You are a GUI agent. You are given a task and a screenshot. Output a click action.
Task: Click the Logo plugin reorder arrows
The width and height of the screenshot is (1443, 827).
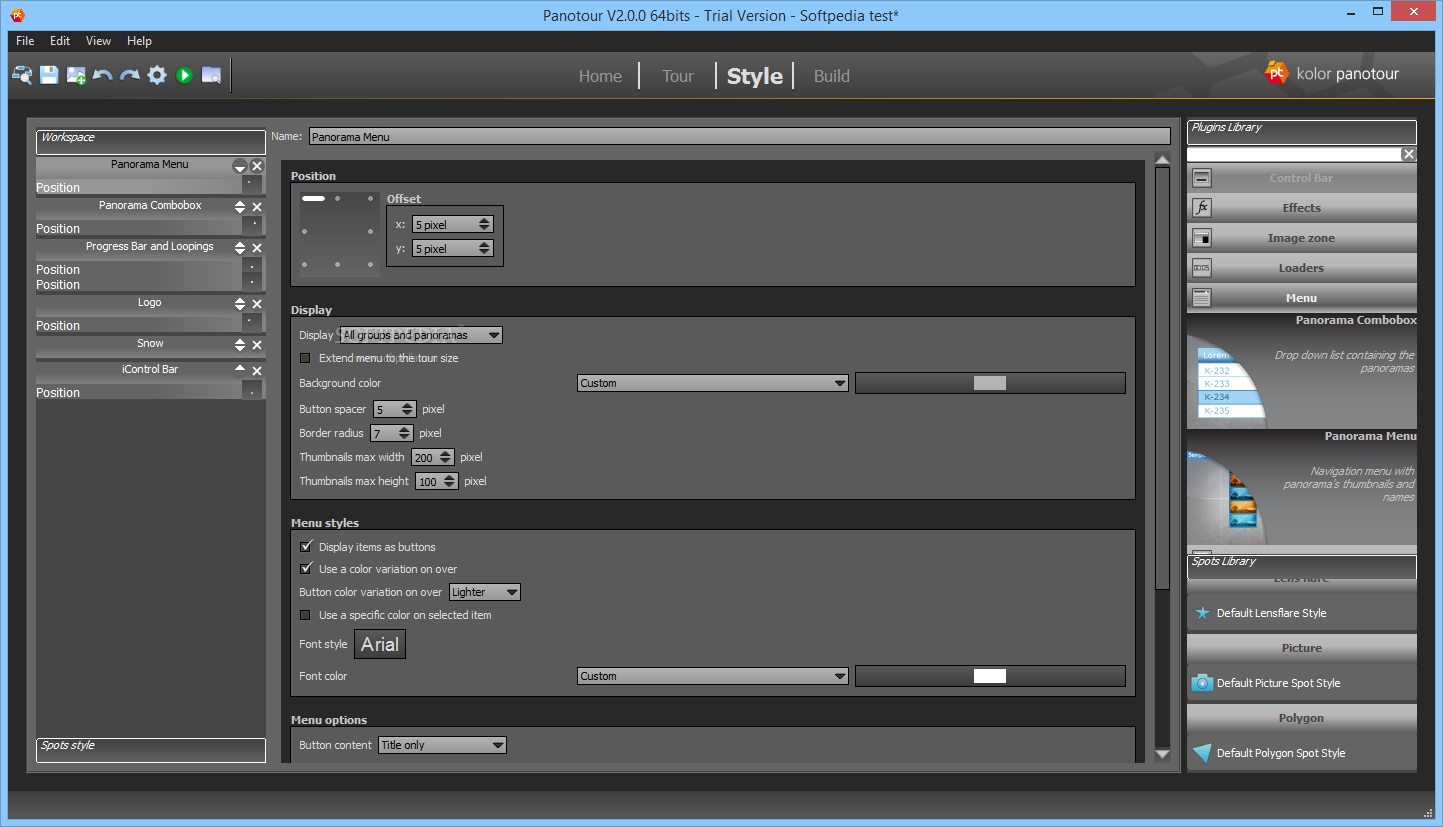pos(240,304)
